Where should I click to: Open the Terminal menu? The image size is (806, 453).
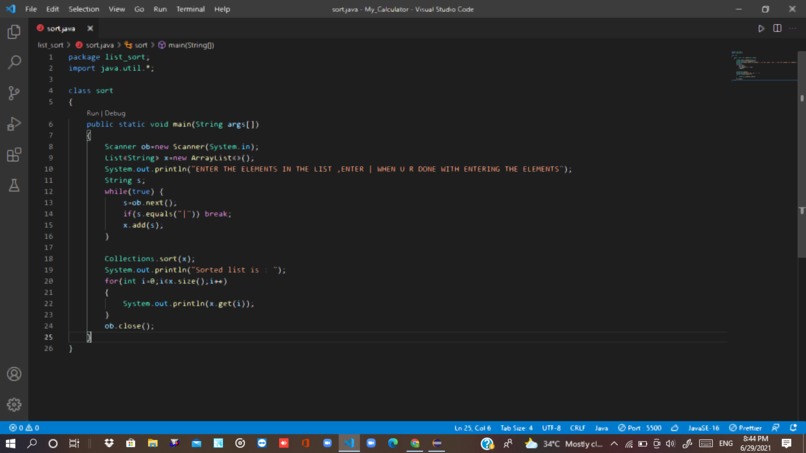point(190,9)
